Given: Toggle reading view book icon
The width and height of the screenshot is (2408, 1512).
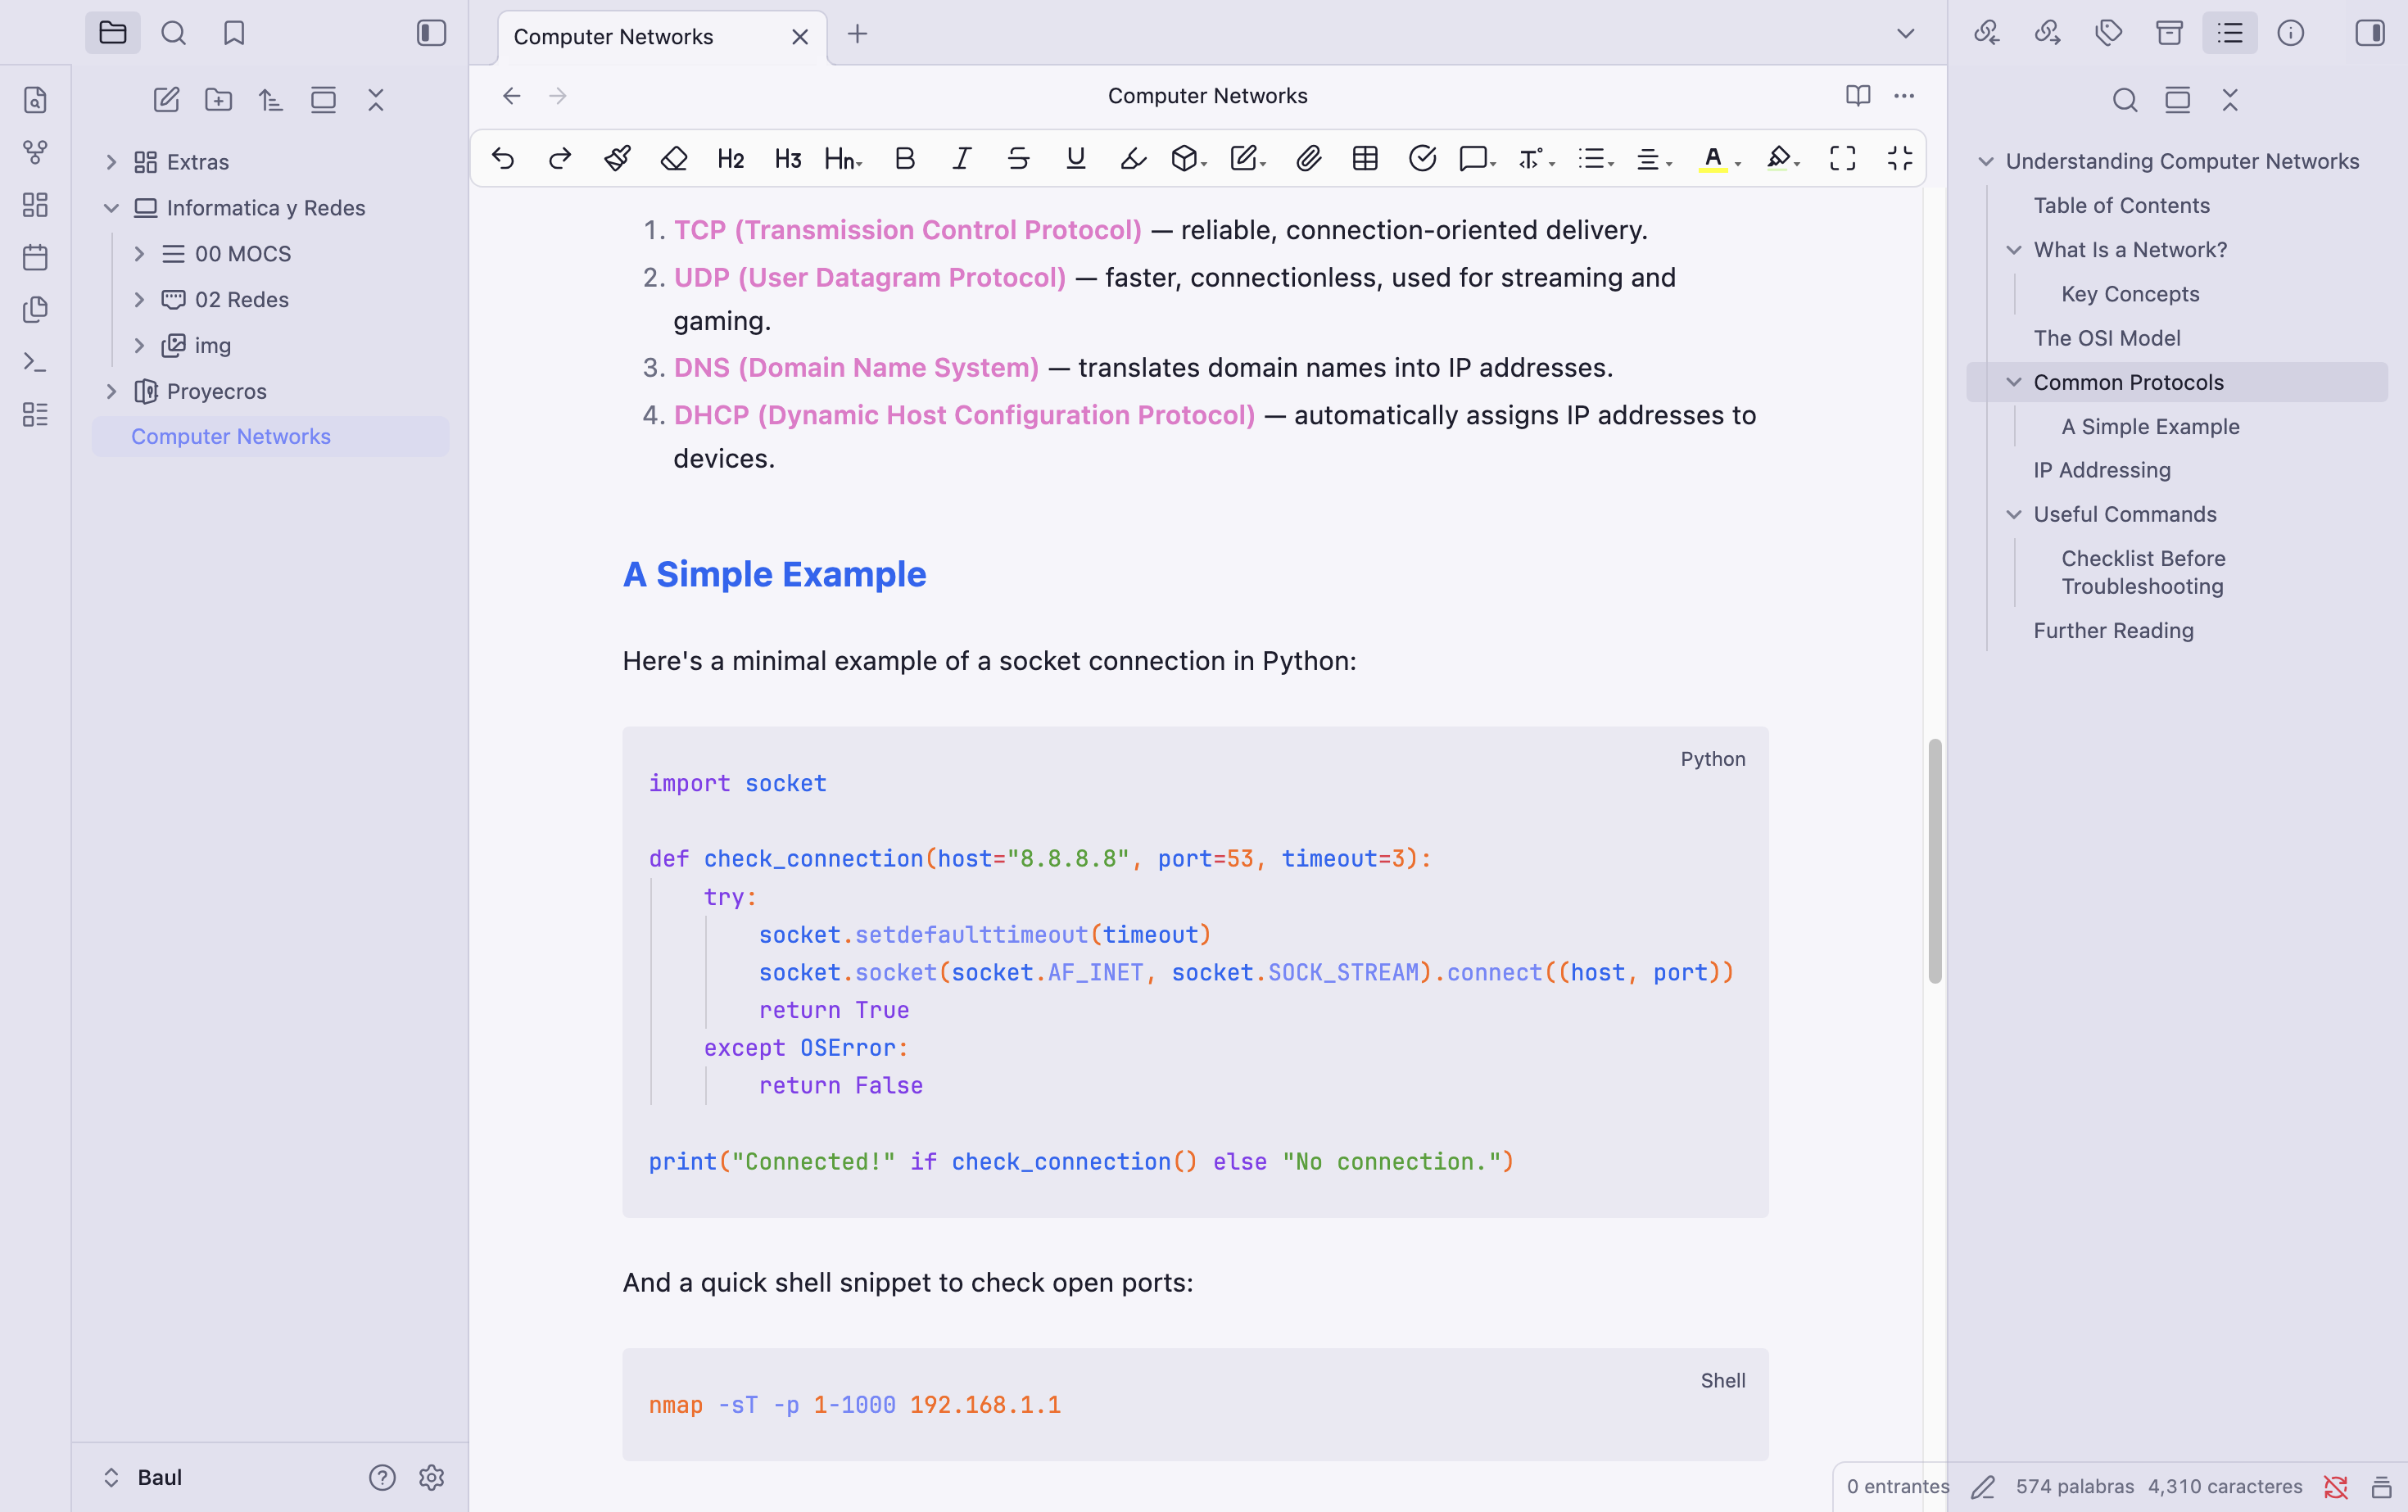Looking at the screenshot, I should click(1857, 96).
